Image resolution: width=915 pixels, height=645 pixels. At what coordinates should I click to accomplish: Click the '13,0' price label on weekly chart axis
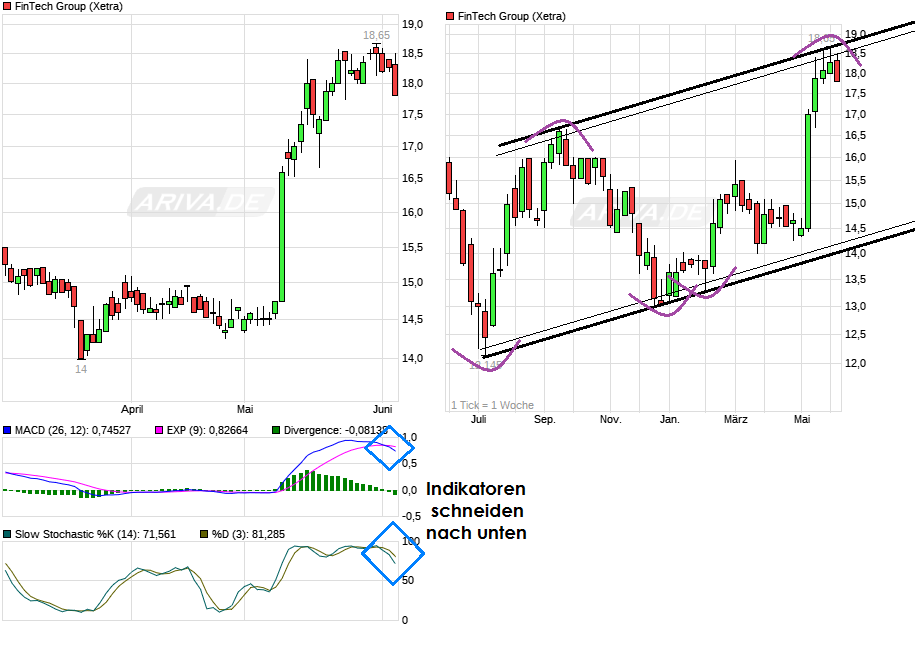855,306
